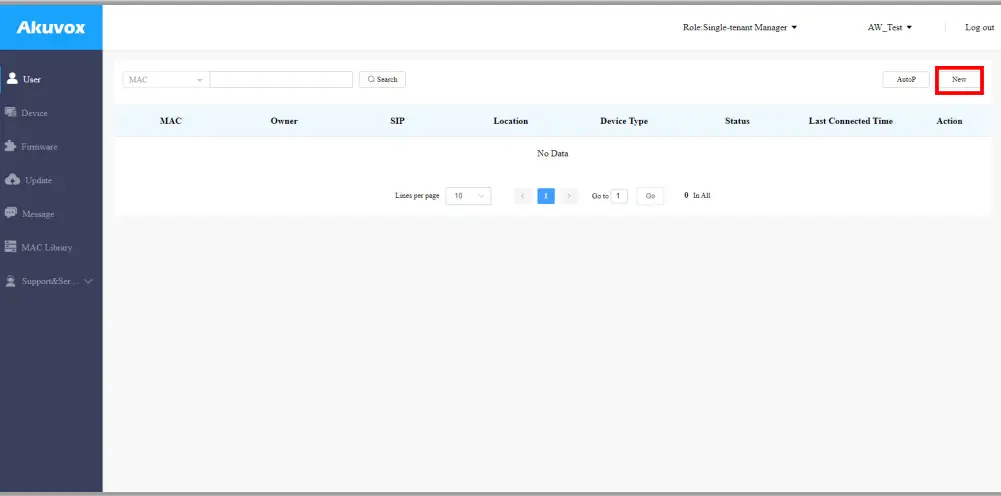This screenshot has width=1001, height=496.
Task: Open the Message sidebar section
Action: point(51,214)
